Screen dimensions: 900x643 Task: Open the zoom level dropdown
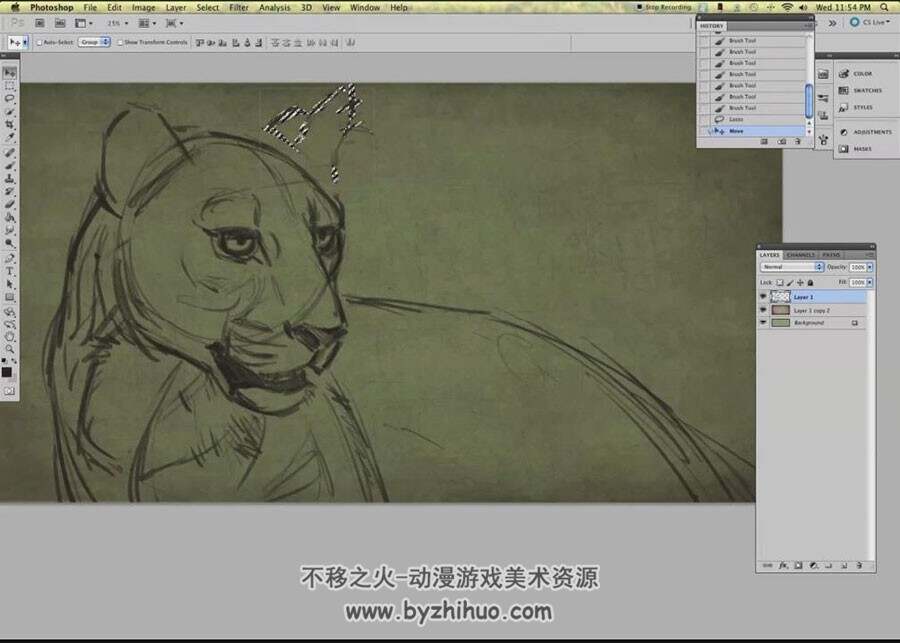pyautogui.click(x=118, y=23)
